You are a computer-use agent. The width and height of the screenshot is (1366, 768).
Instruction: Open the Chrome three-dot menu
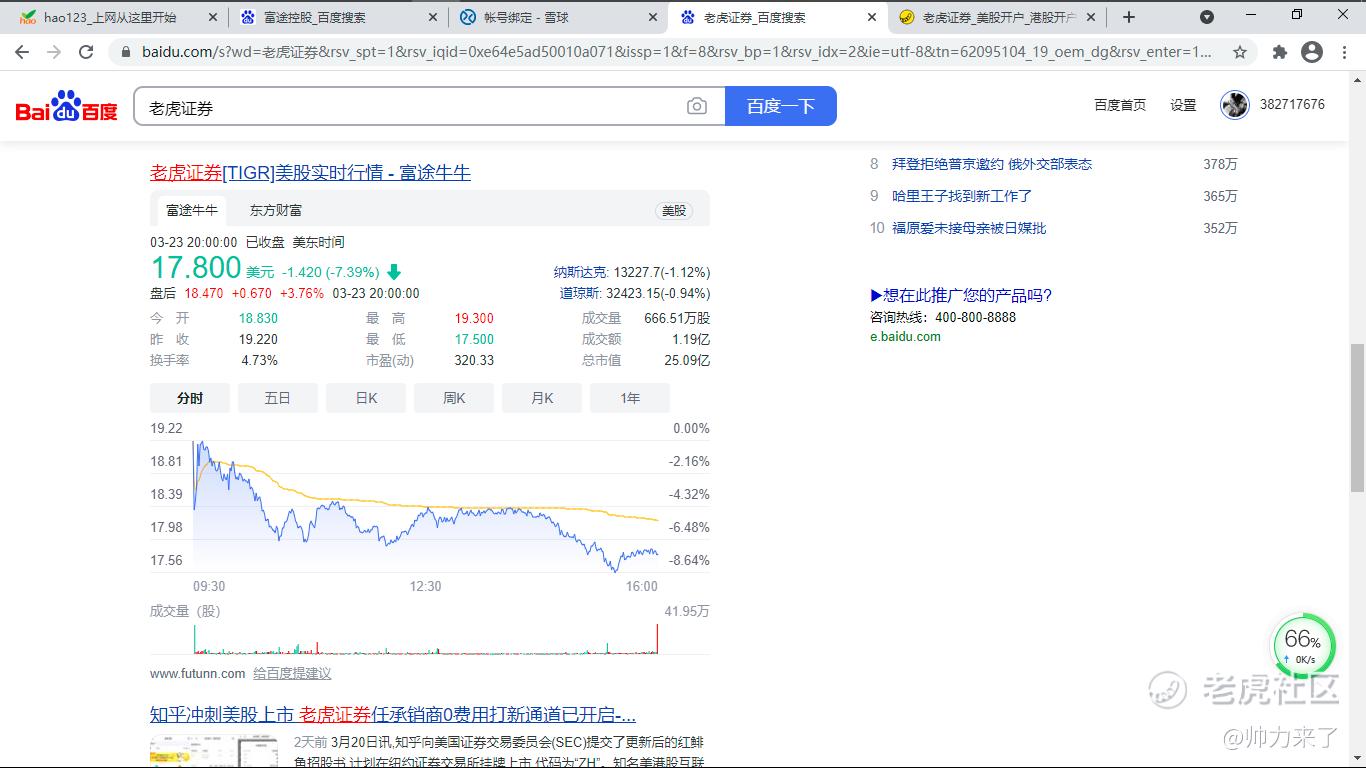(x=1345, y=52)
